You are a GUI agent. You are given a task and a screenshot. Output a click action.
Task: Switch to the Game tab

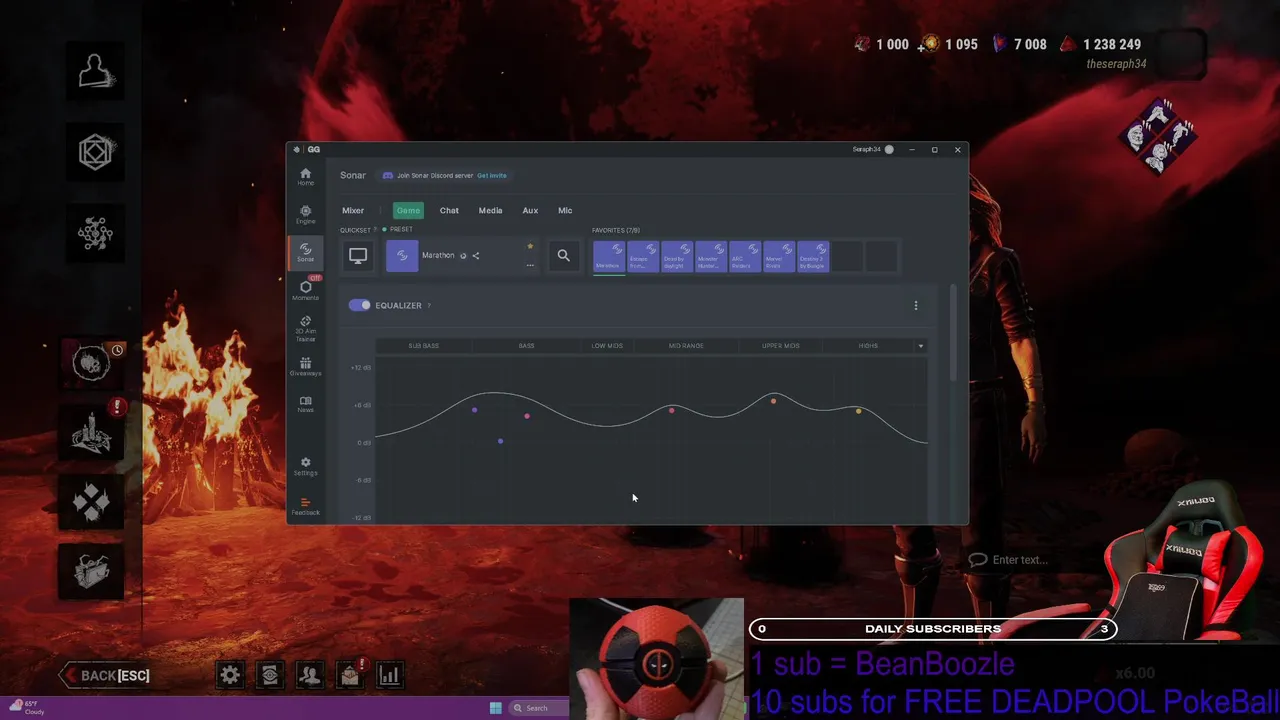408,210
